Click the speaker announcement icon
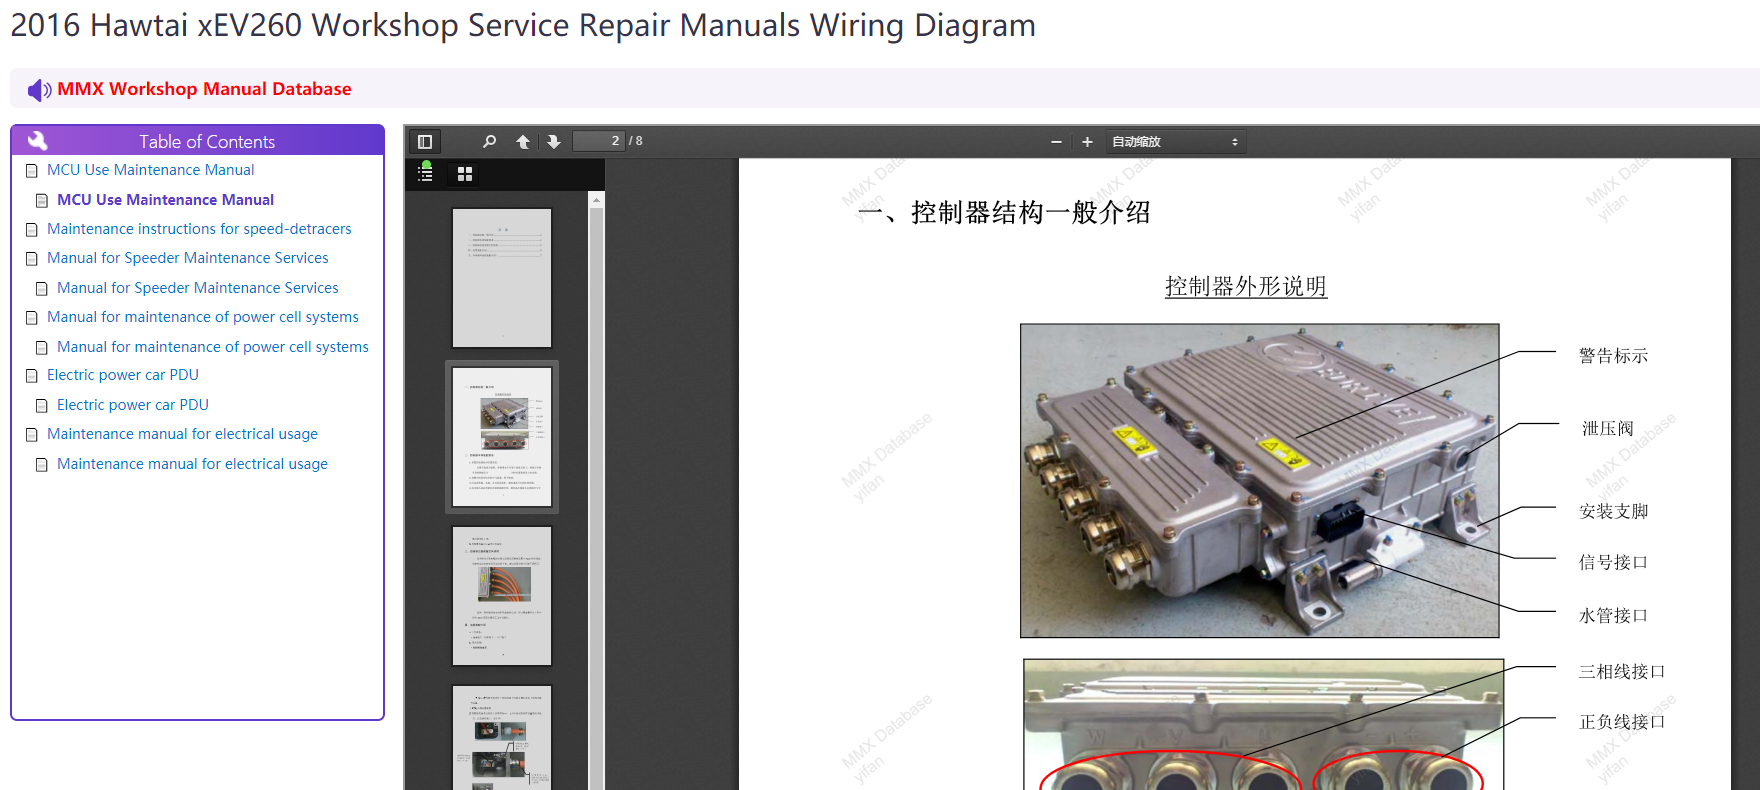 pos(39,90)
